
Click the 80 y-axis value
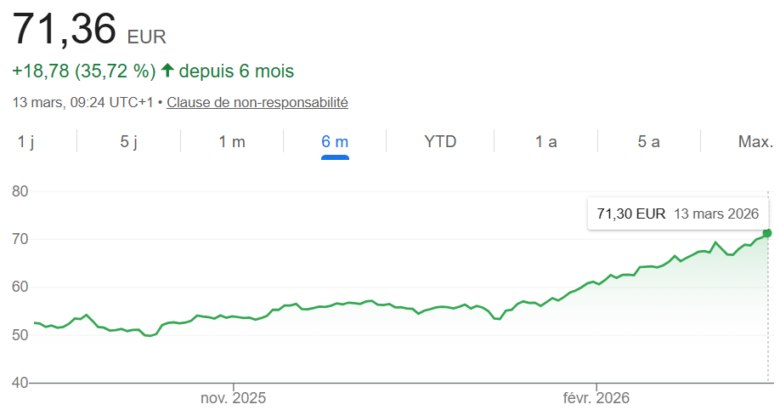[20, 191]
